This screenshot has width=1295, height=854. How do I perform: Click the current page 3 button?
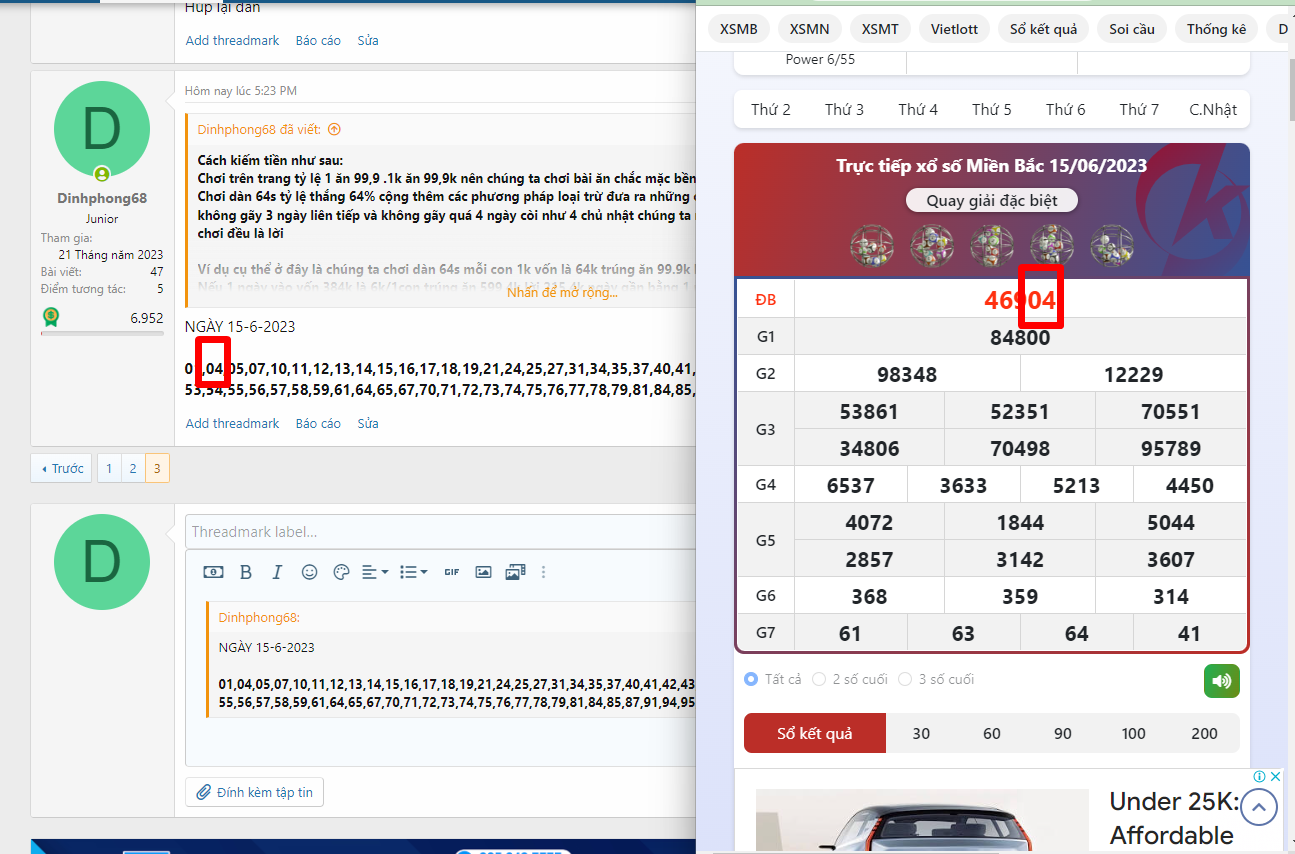[x=157, y=468]
